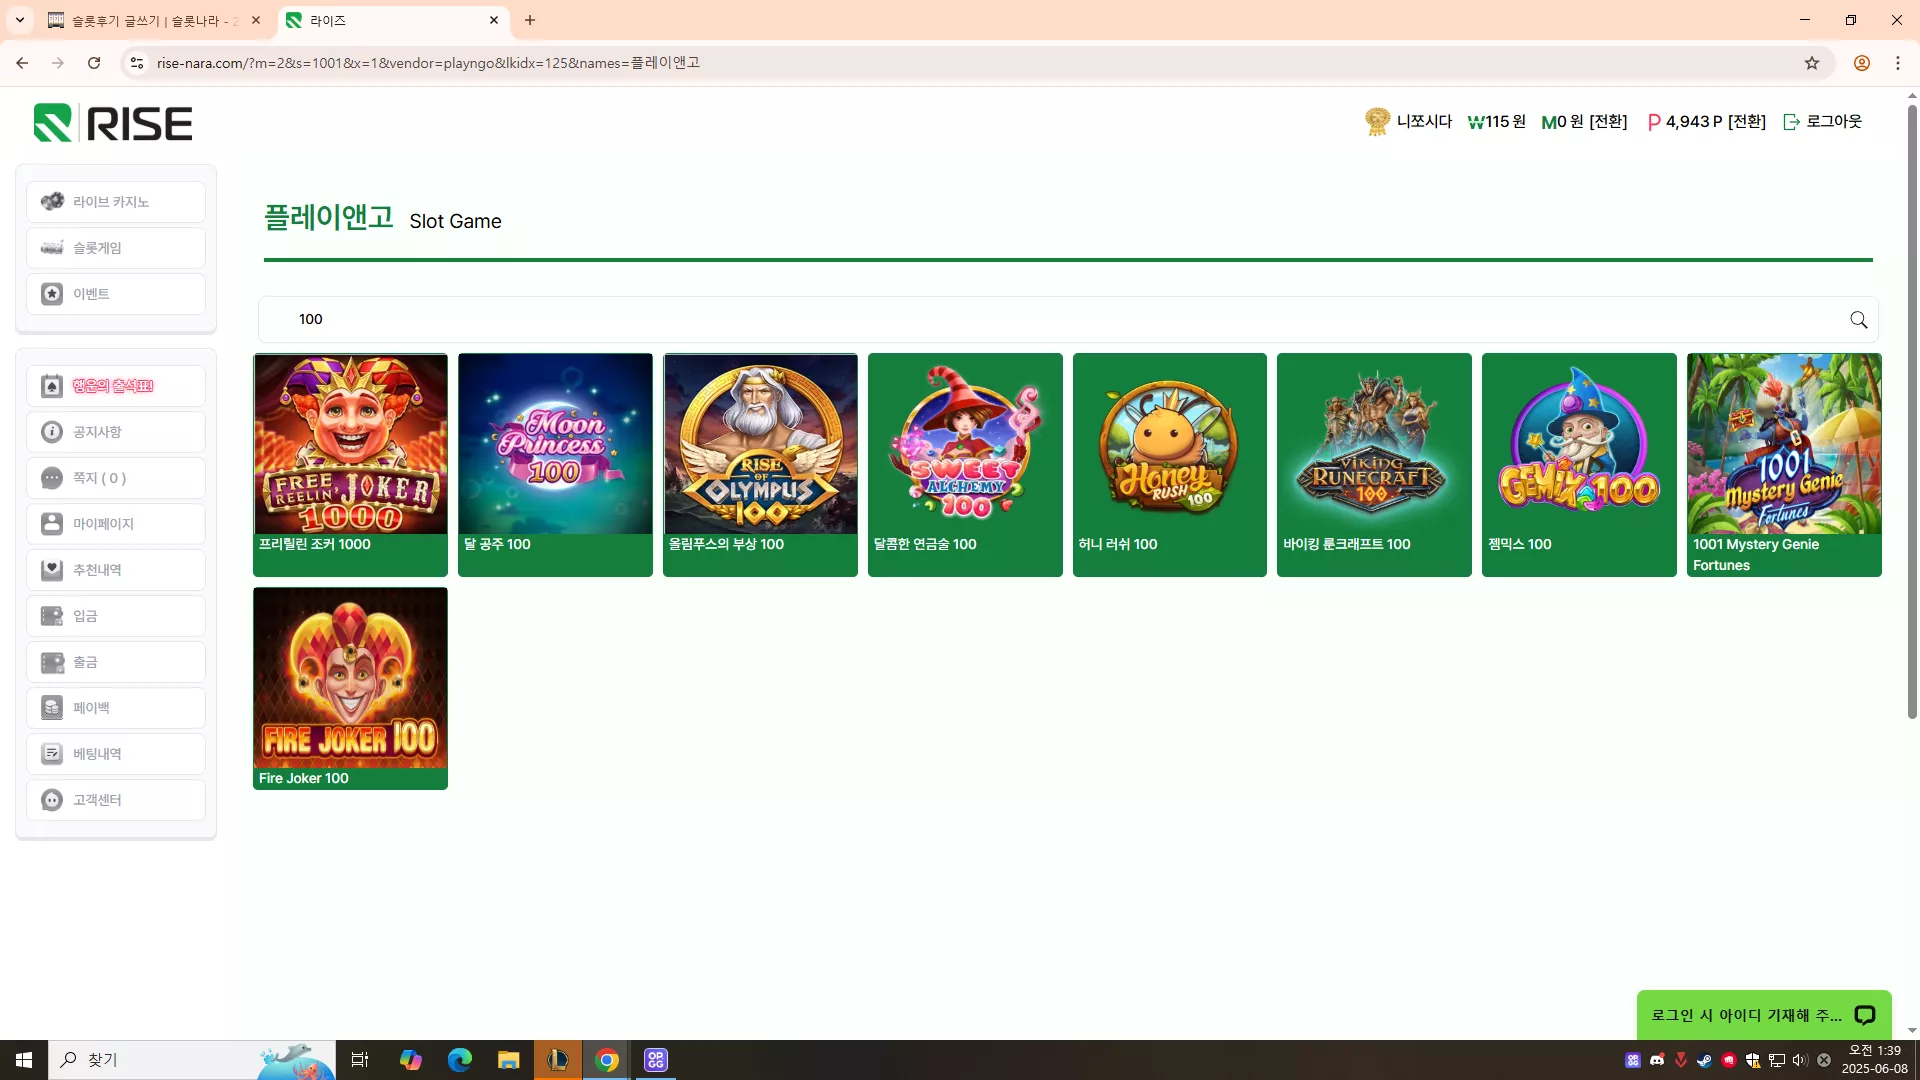This screenshot has height=1080, width=1920.
Task: Click 전환 next to M0 원
Action: [1608, 122]
